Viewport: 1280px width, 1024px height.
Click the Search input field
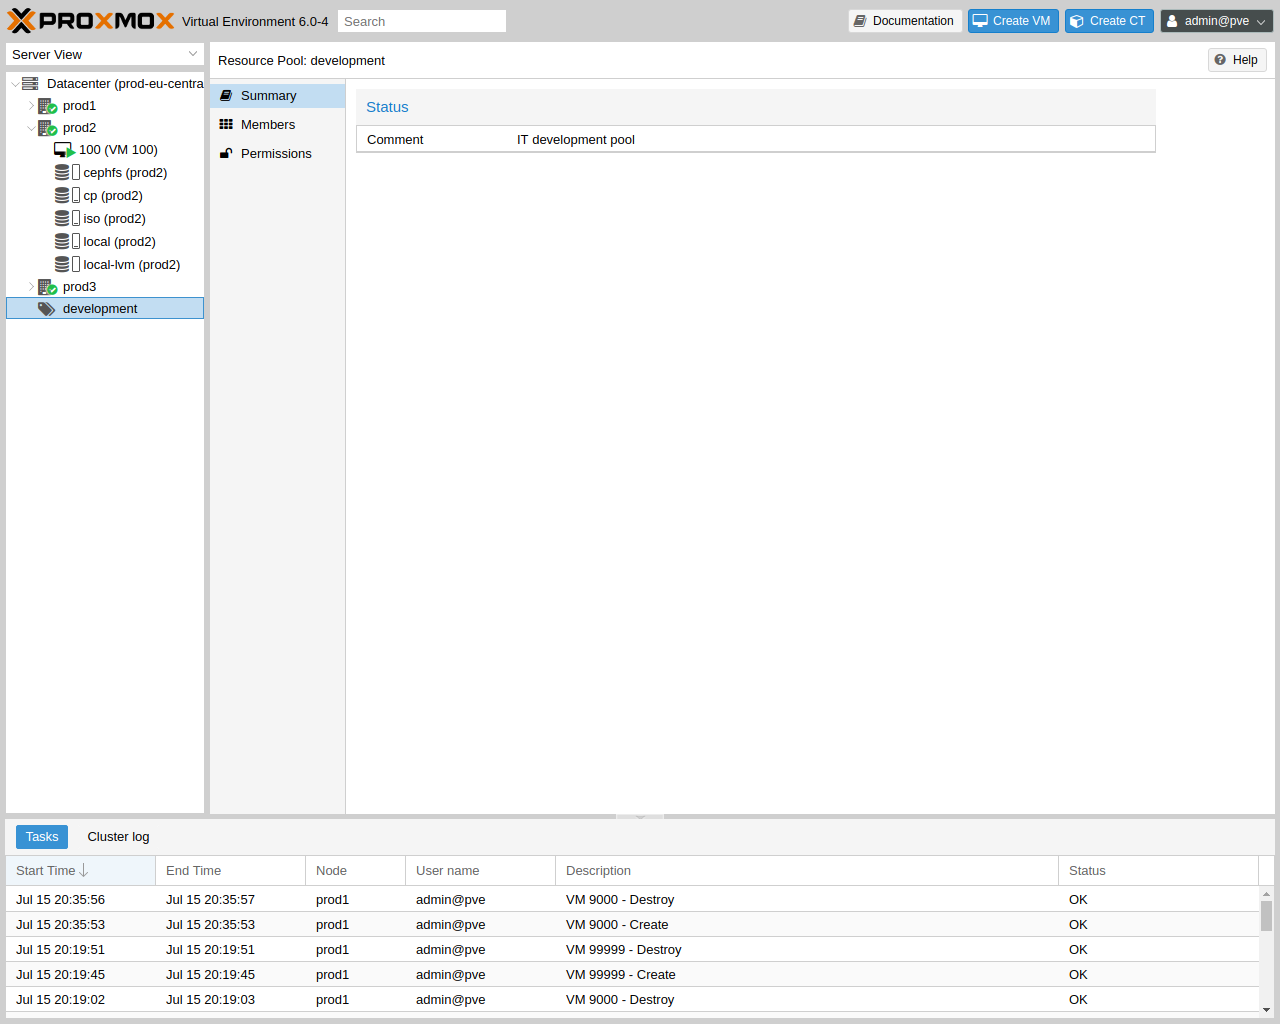pyautogui.click(x=421, y=21)
